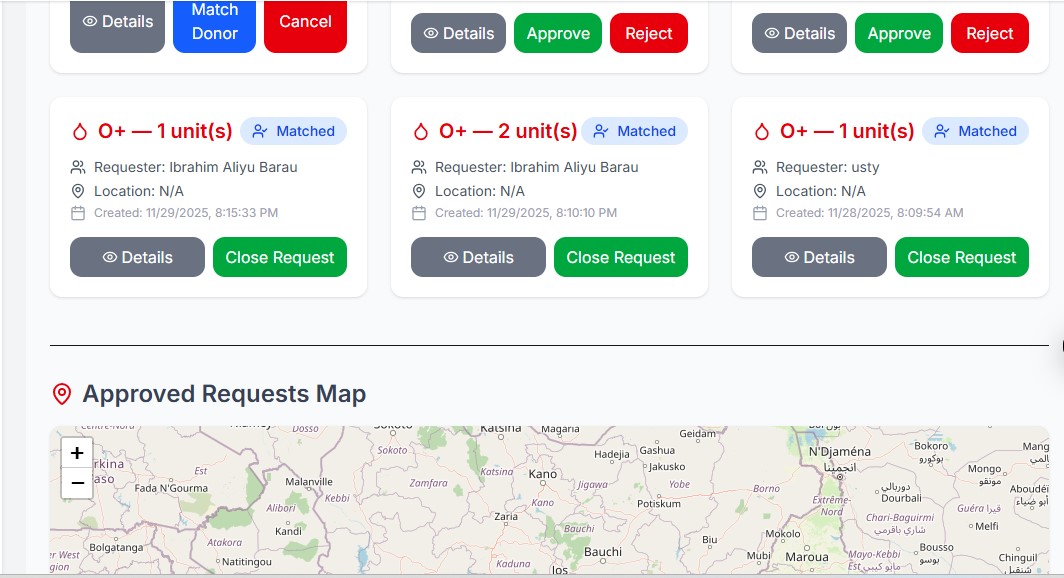
Task: Close Request created at 8:15:33 PM
Action: coord(280,257)
